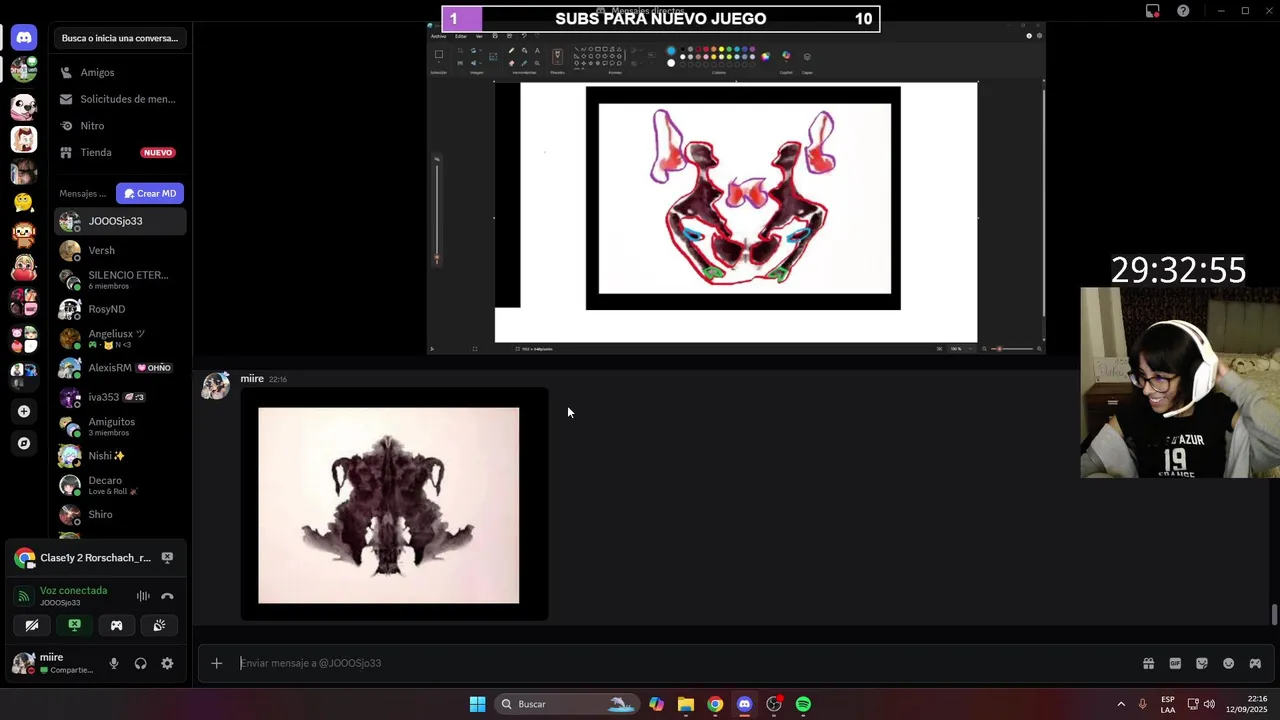Screen dimensions: 1280x720
Task: Open the apps controller icon in message bar
Action: click(1255, 663)
